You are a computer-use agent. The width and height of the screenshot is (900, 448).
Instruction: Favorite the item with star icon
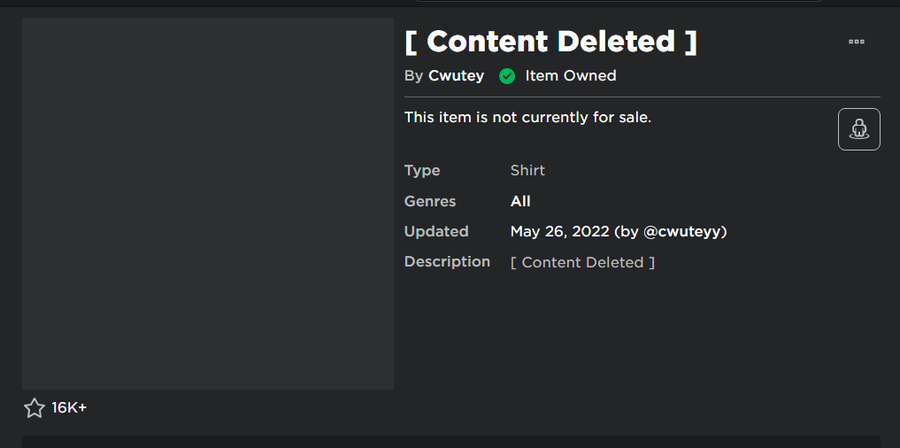[x=34, y=408]
